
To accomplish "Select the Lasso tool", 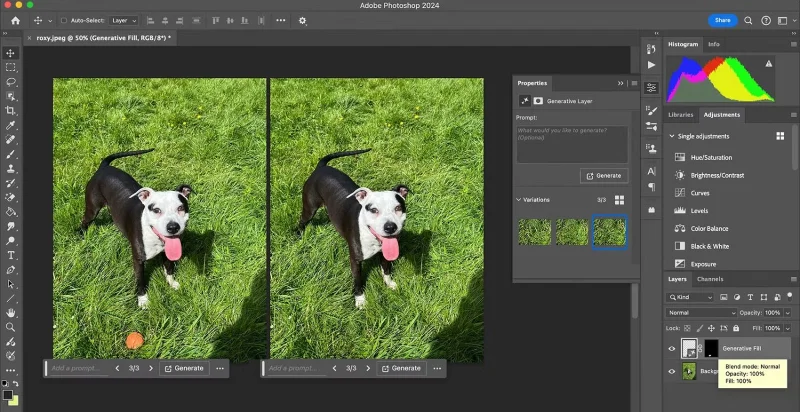I will 10,82.
